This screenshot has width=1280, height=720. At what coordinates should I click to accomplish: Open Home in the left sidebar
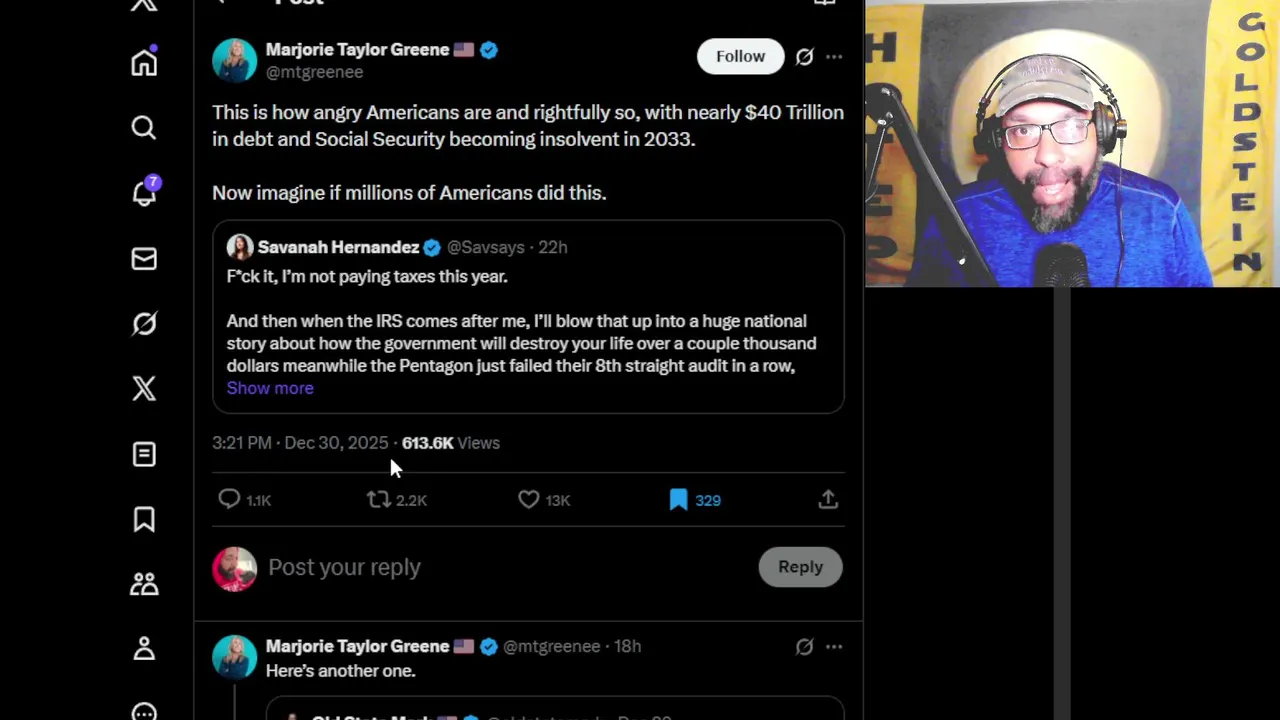[144, 63]
